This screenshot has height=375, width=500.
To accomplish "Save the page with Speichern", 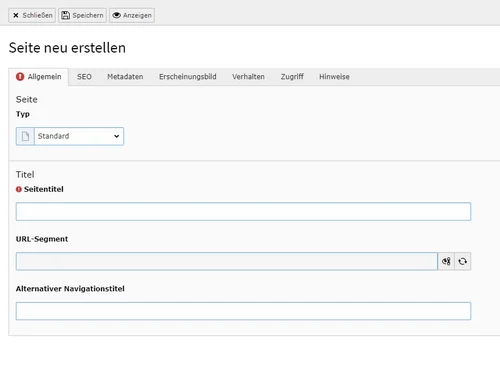I will pyautogui.click(x=82, y=15).
